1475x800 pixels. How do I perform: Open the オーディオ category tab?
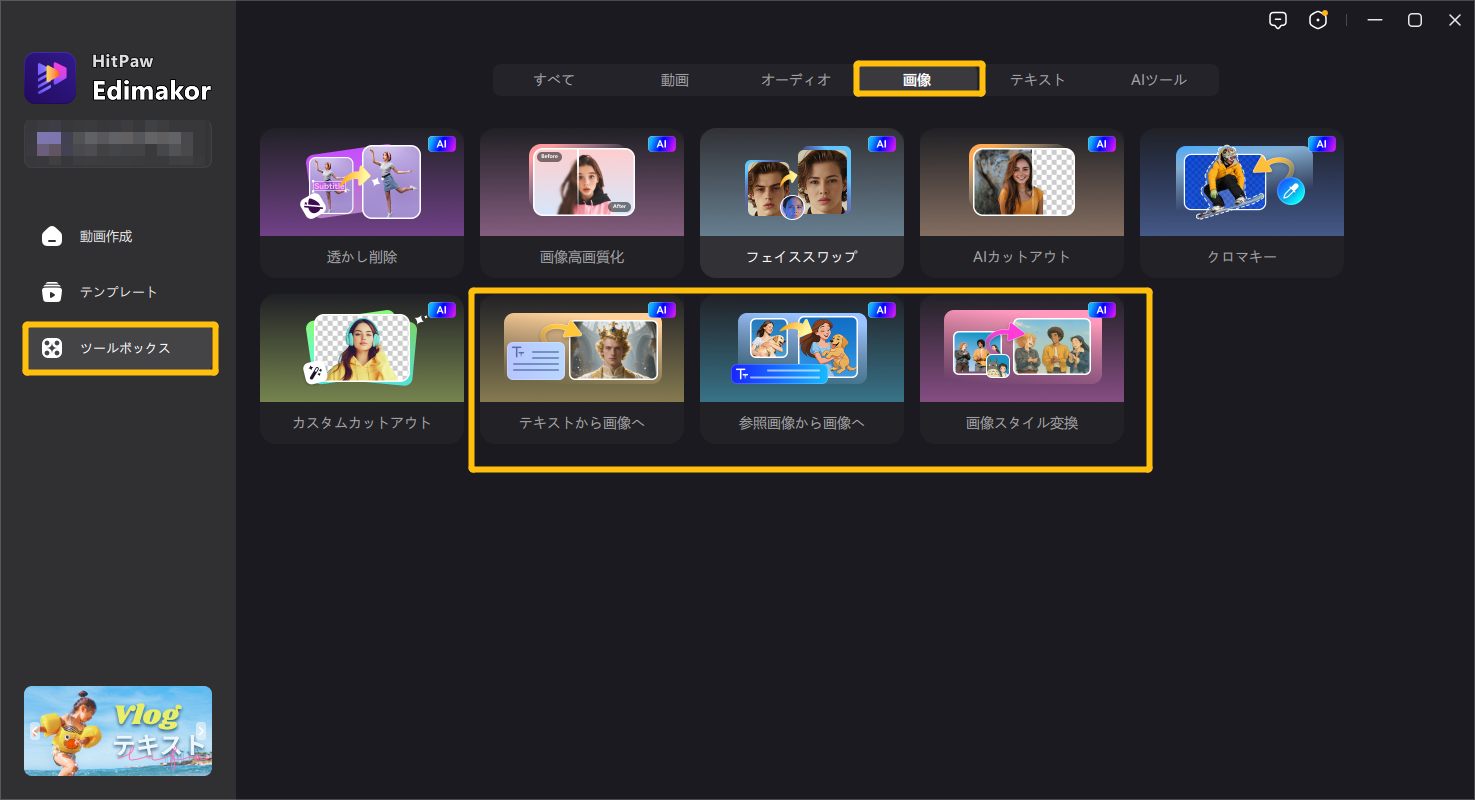point(795,79)
